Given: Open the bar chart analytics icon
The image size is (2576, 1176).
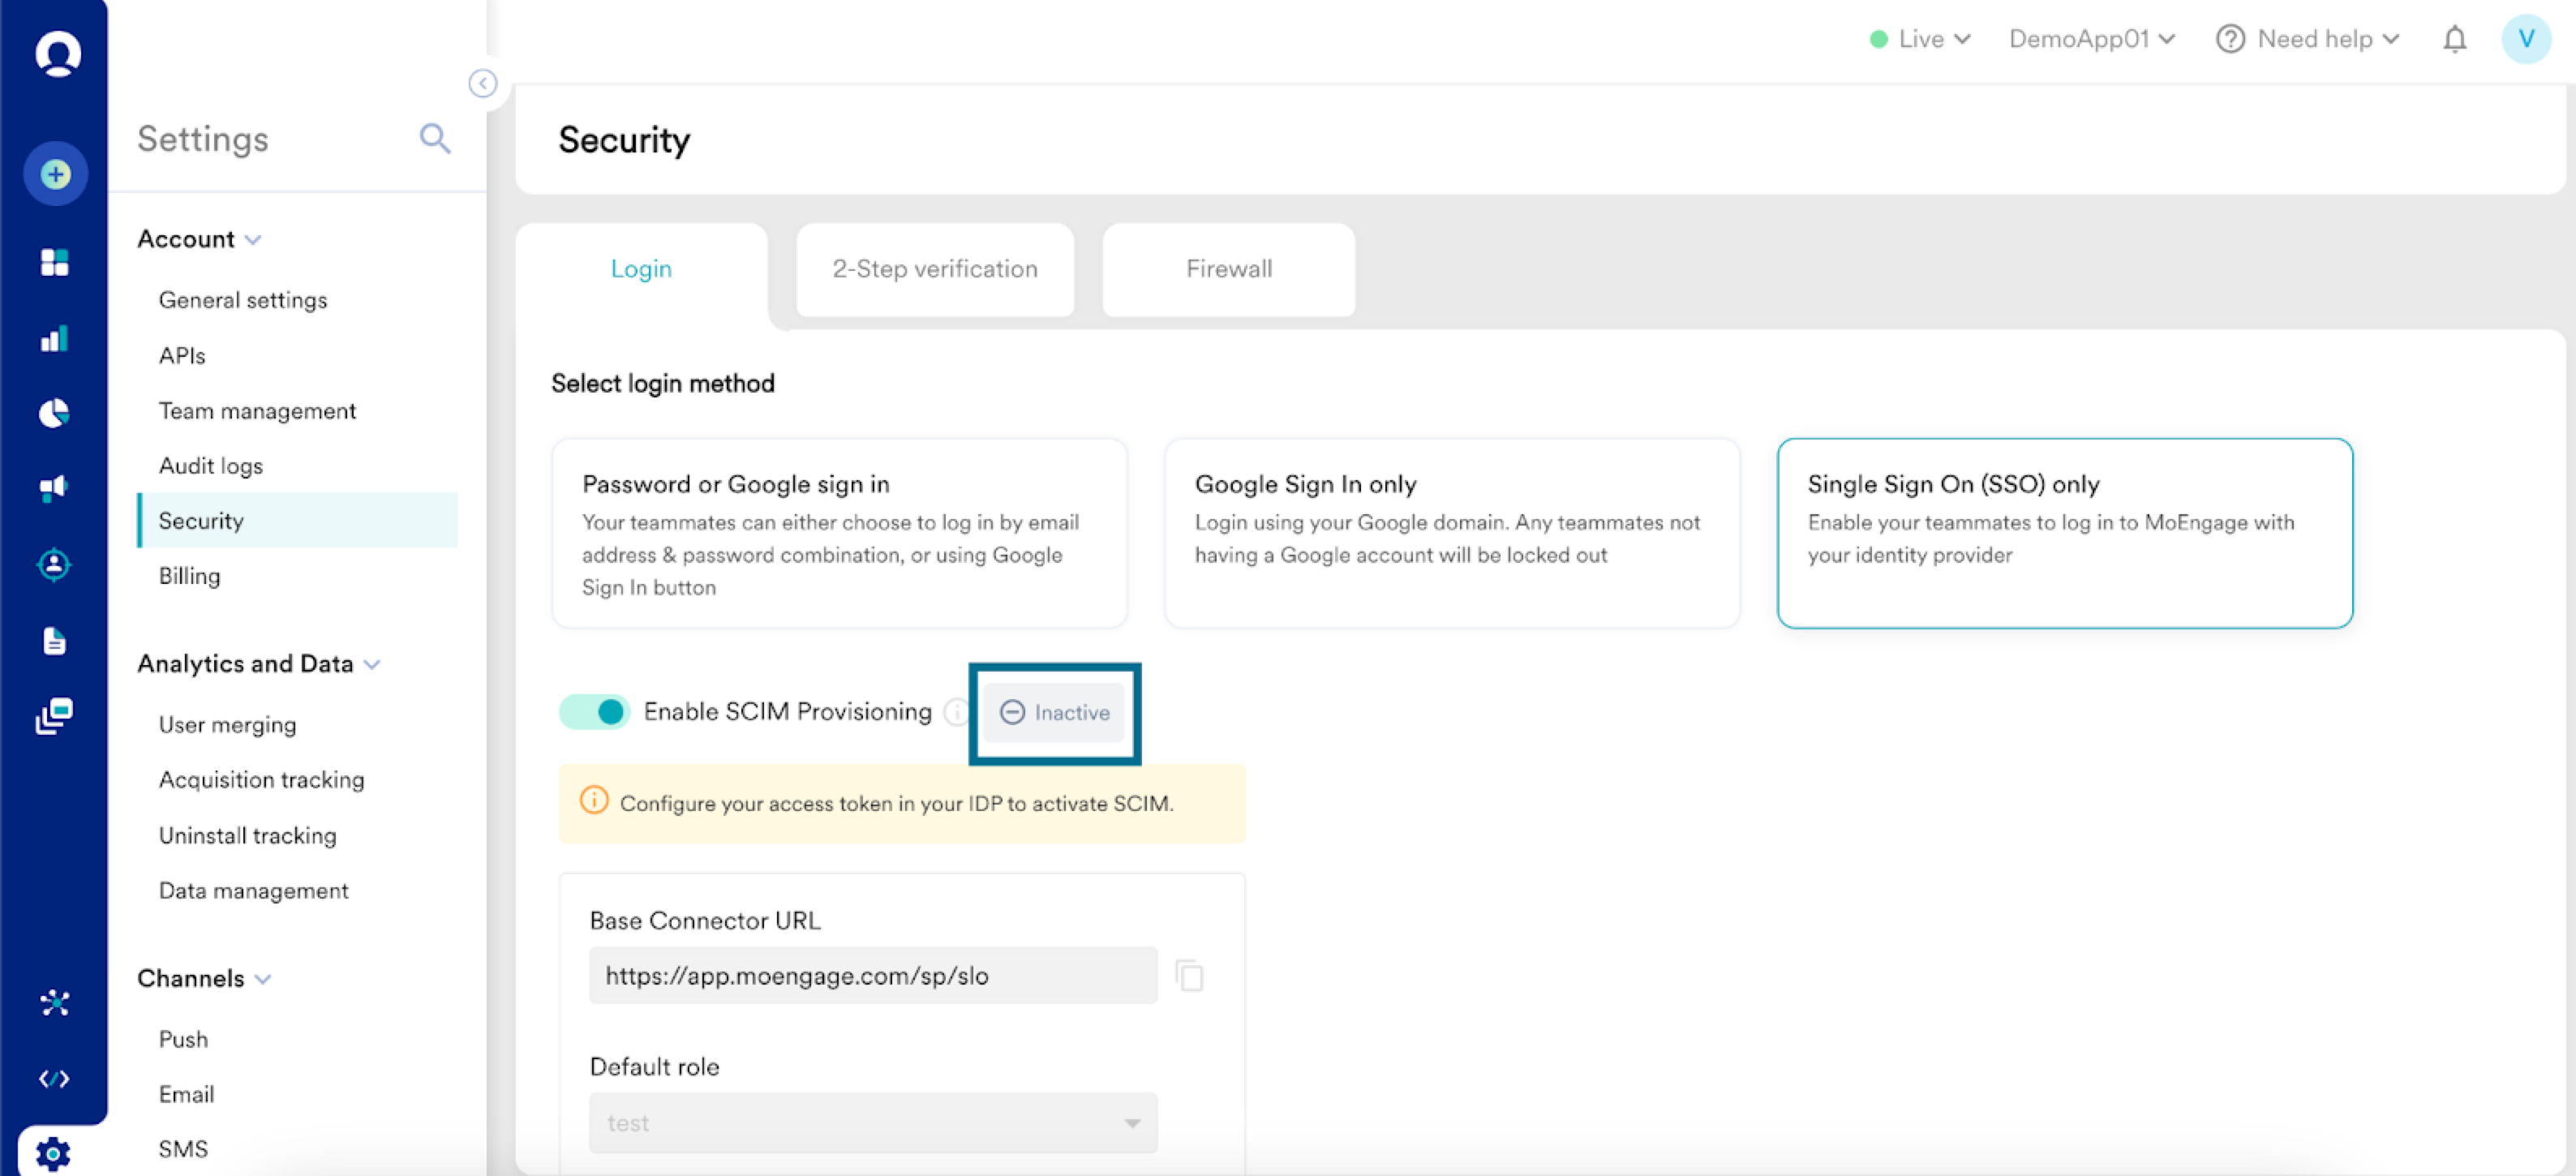Looking at the screenshot, I should tap(55, 339).
